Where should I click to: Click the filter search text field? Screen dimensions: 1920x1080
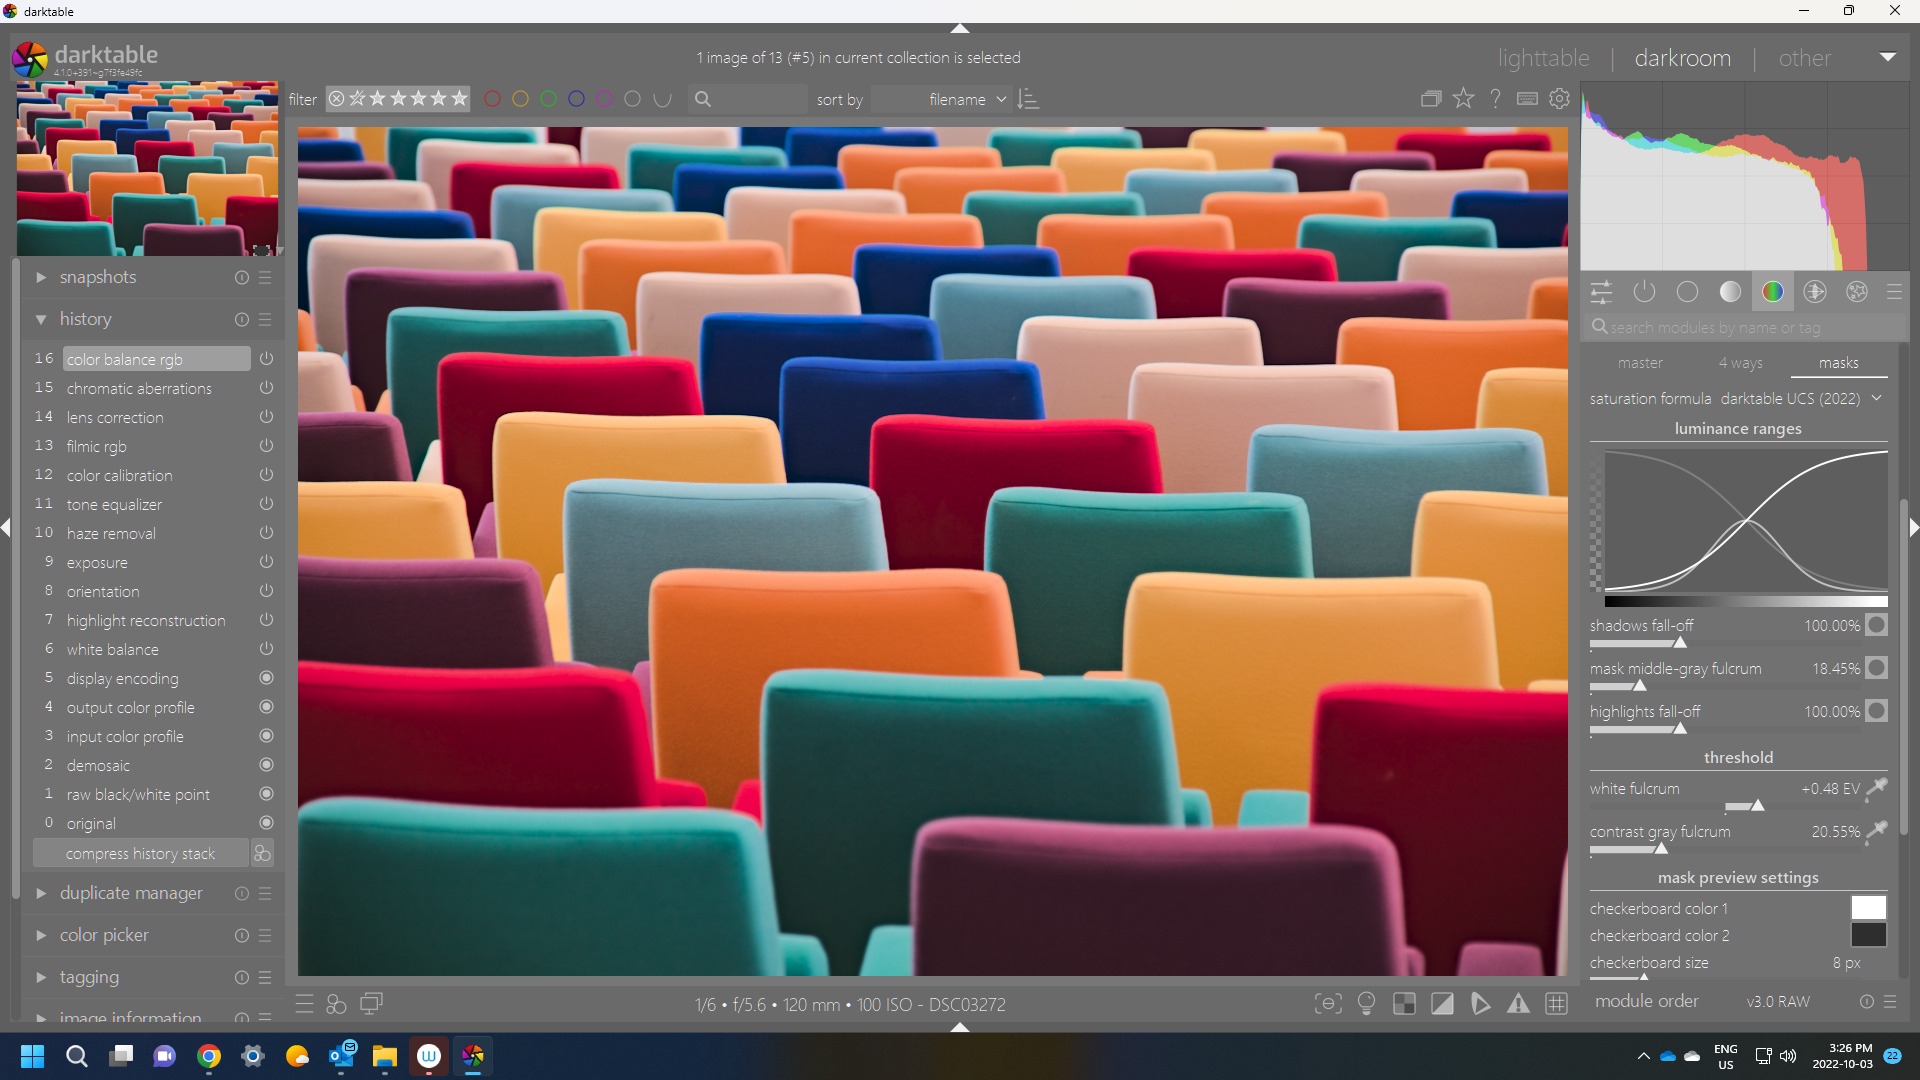click(755, 100)
